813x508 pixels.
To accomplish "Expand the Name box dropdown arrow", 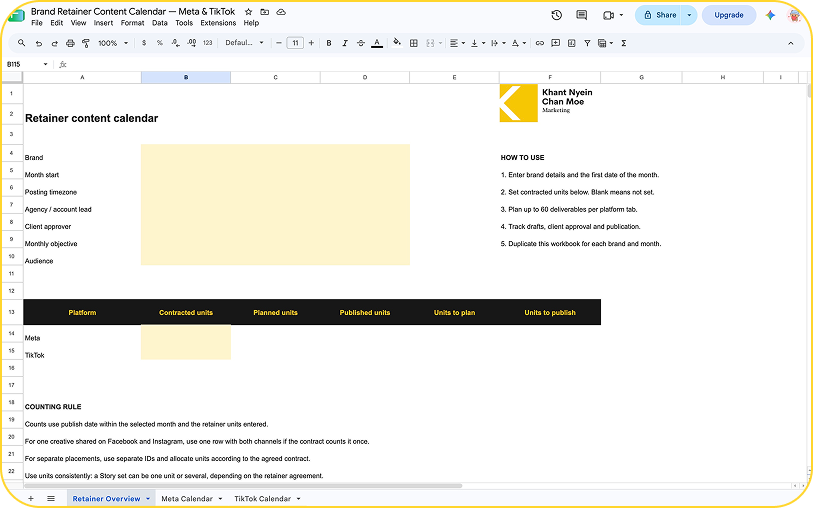I will [x=45, y=64].
